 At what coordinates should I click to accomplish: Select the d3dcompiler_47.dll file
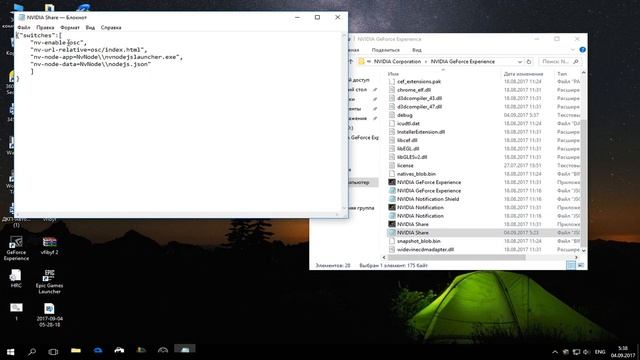(x=419, y=107)
